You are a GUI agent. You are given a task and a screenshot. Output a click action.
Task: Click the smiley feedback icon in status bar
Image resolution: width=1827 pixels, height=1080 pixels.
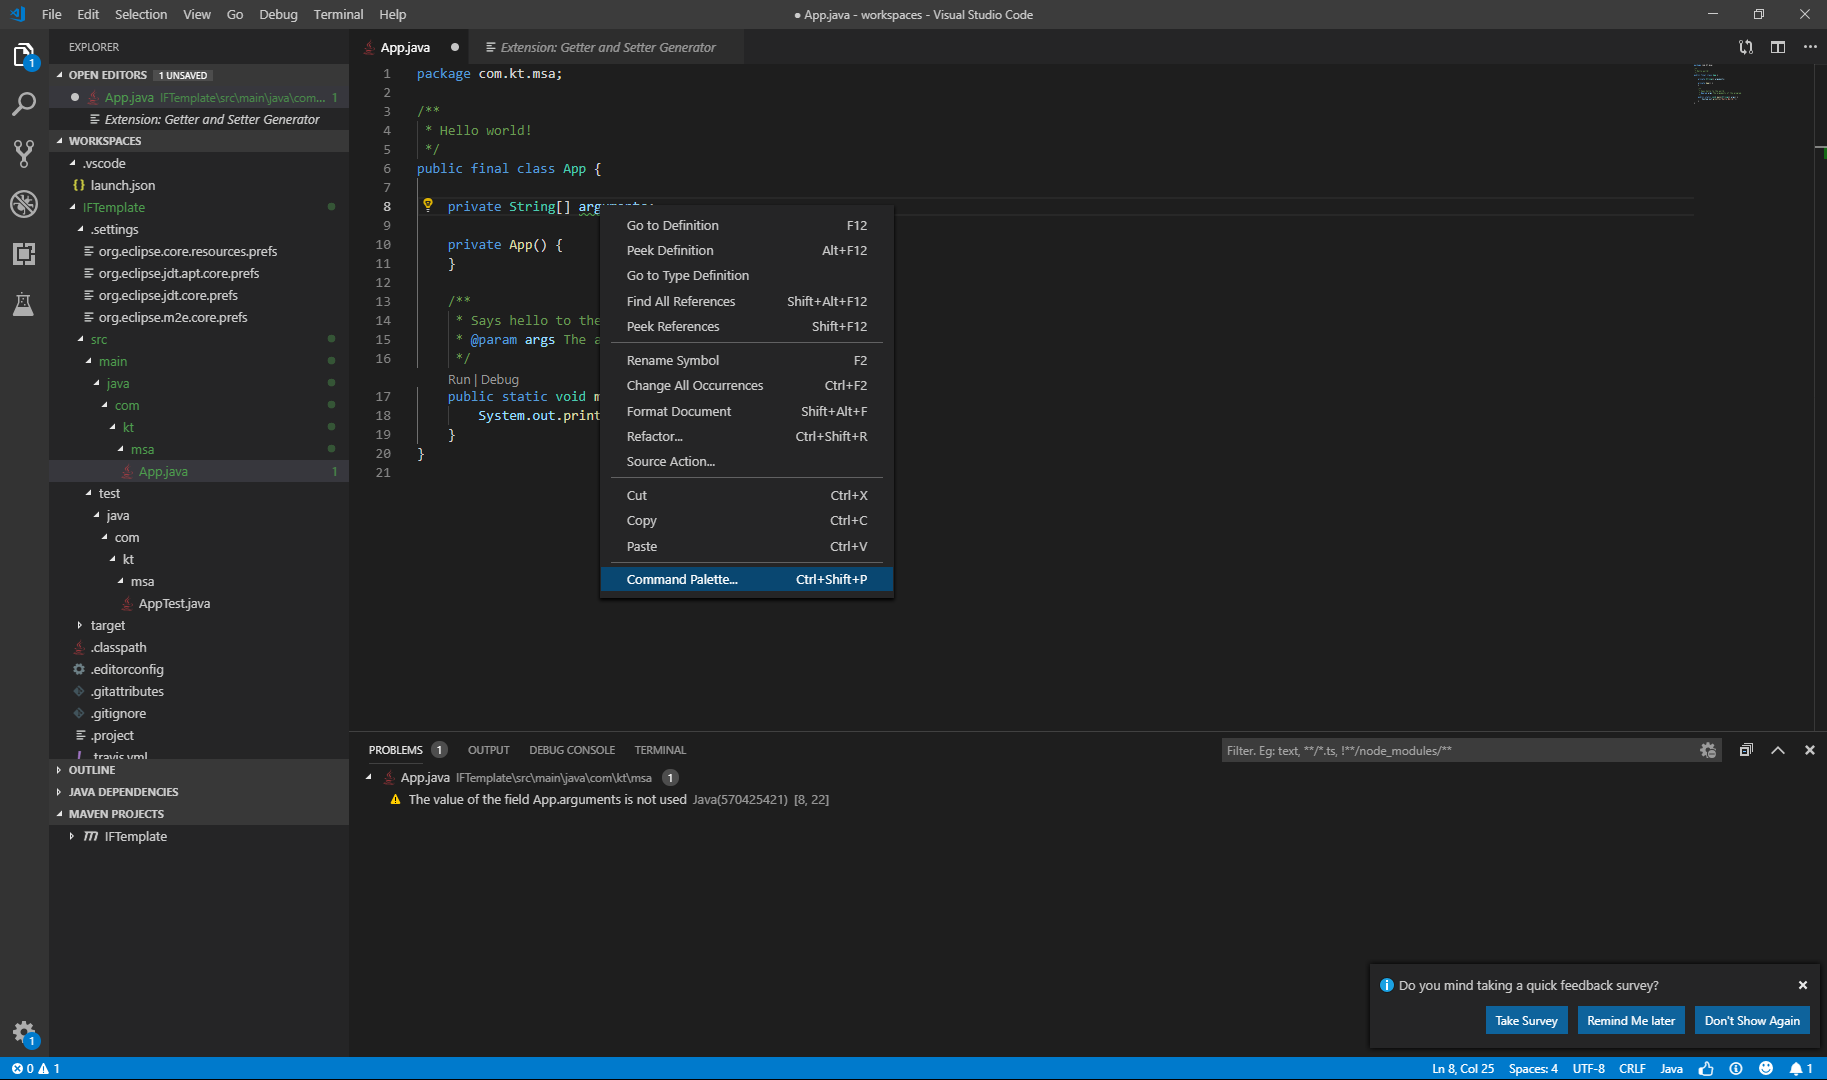pyautogui.click(x=1766, y=1069)
